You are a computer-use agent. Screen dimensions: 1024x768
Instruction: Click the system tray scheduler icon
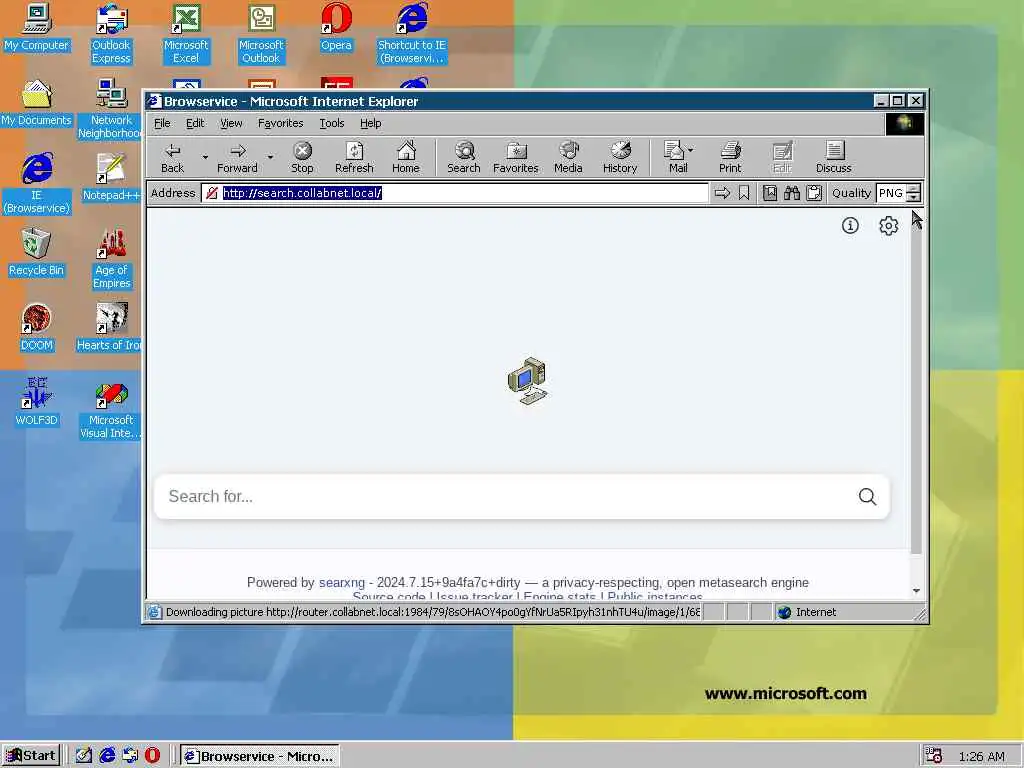(934, 756)
